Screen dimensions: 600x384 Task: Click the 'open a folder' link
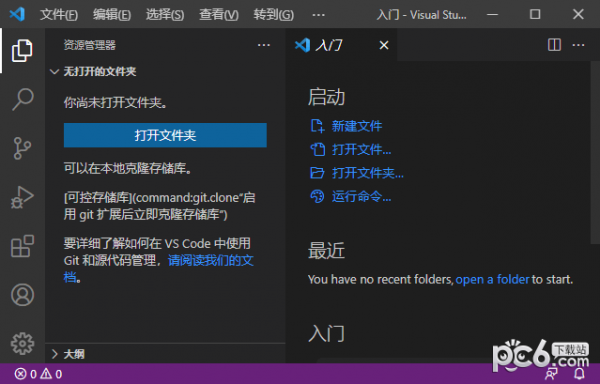(492, 280)
